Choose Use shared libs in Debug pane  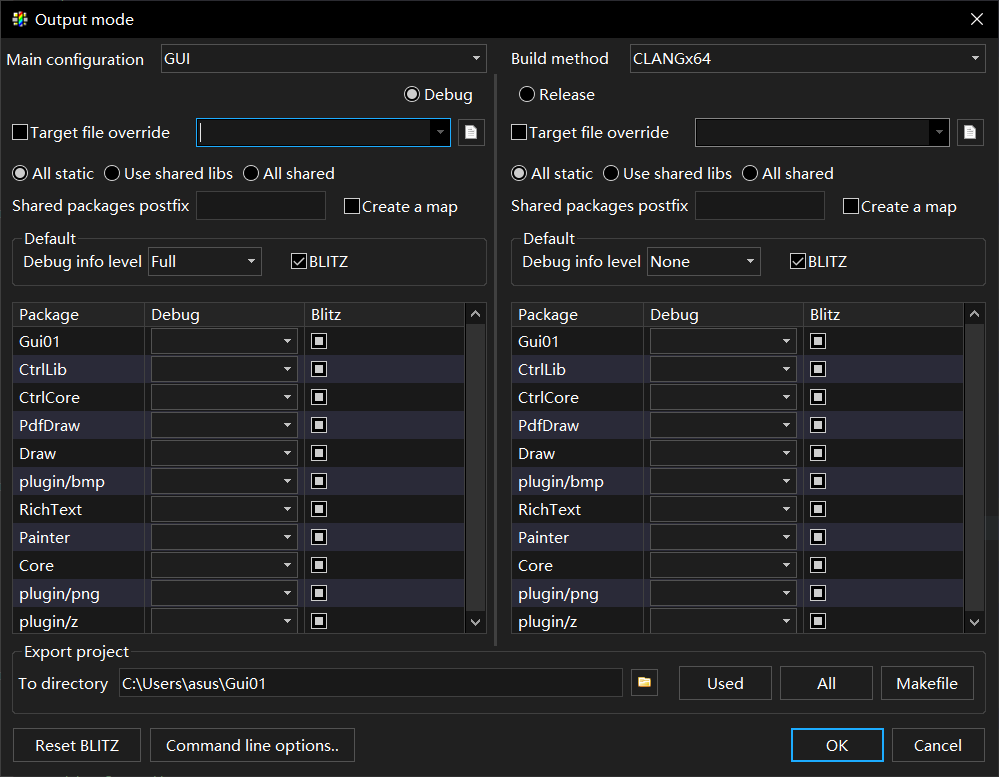pos(113,174)
